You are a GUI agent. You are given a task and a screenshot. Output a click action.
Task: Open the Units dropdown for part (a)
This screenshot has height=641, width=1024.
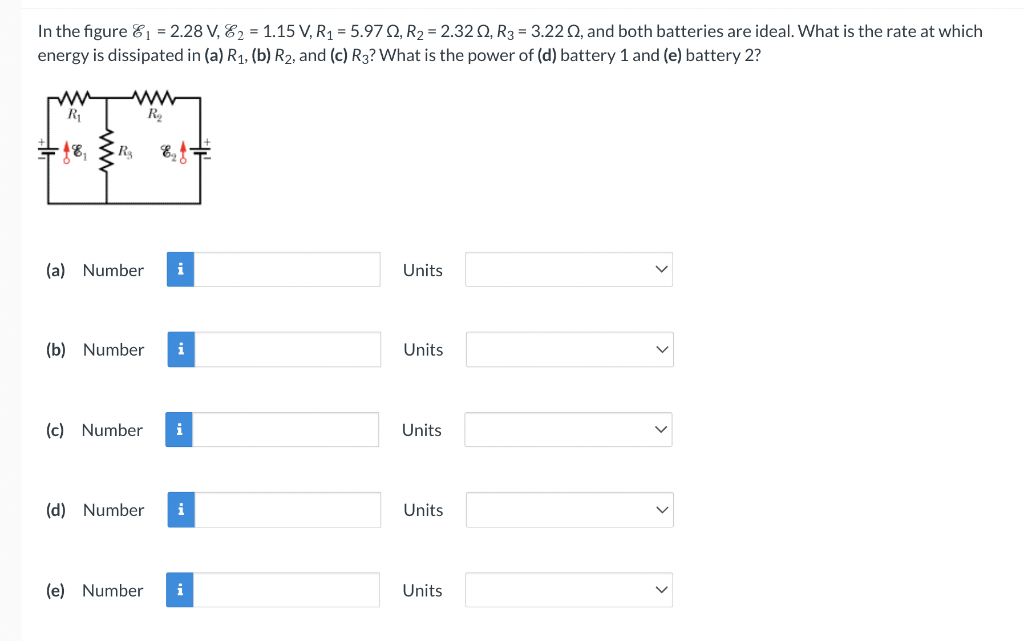569,269
